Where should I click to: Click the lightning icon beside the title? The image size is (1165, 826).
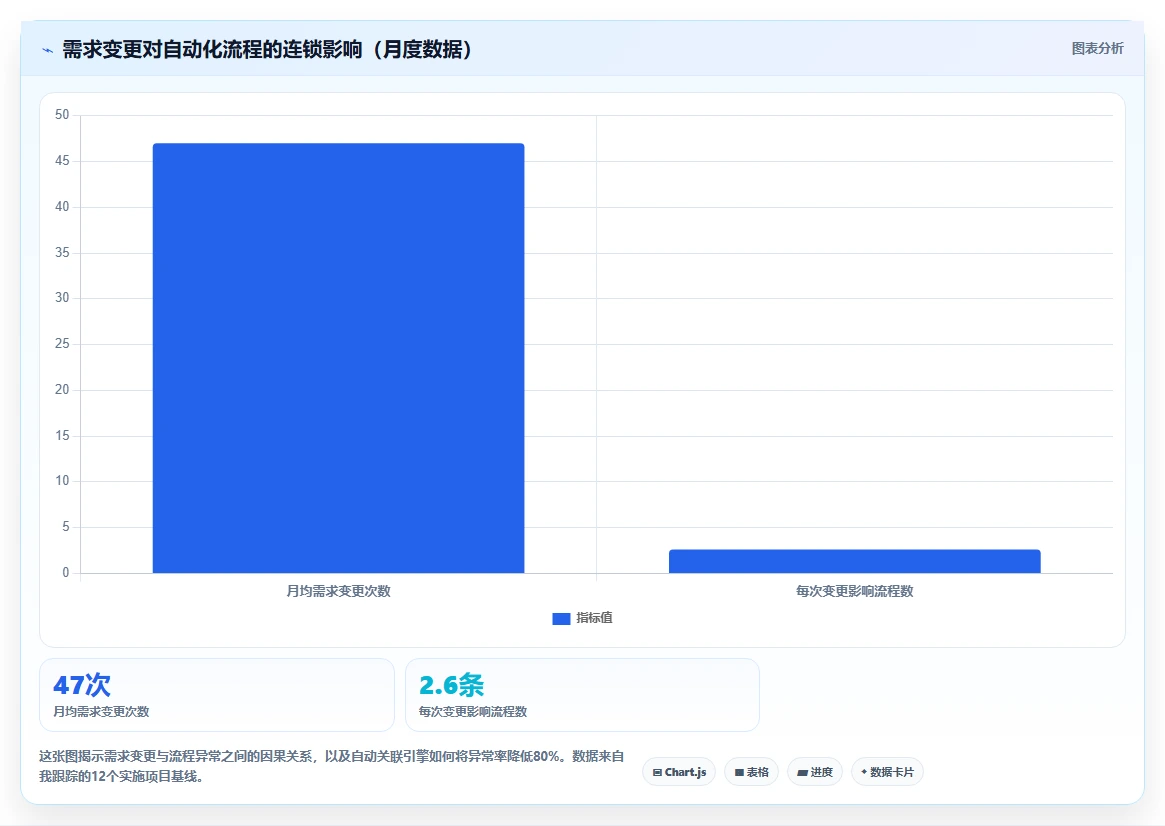click(48, 51)
